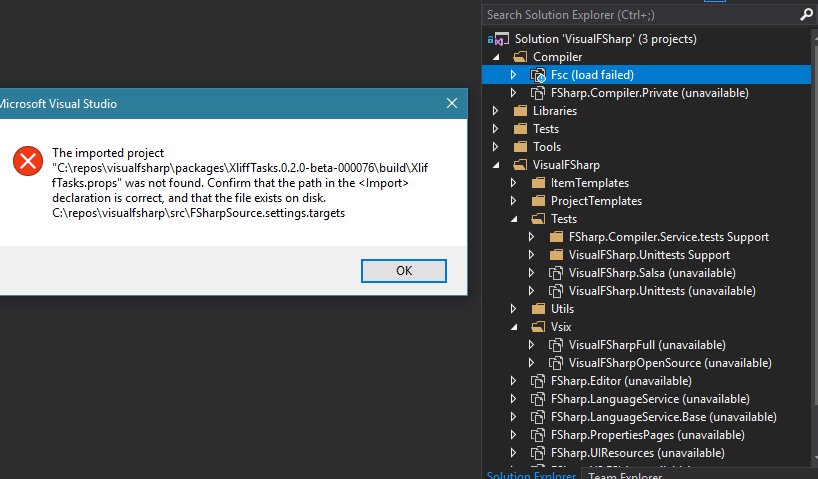Screen dimensions: 818x479
Task: Click VisualFSharp.Unittests (unavailable) project icon
Action: coord(556,291)
